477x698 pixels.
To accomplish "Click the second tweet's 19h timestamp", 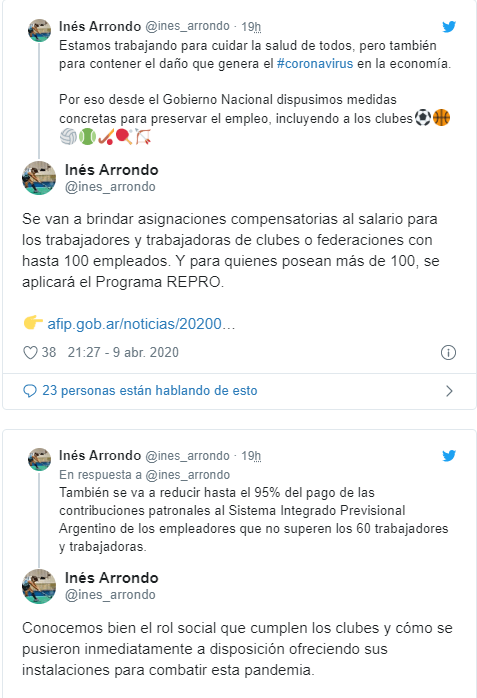I will 251,456.
